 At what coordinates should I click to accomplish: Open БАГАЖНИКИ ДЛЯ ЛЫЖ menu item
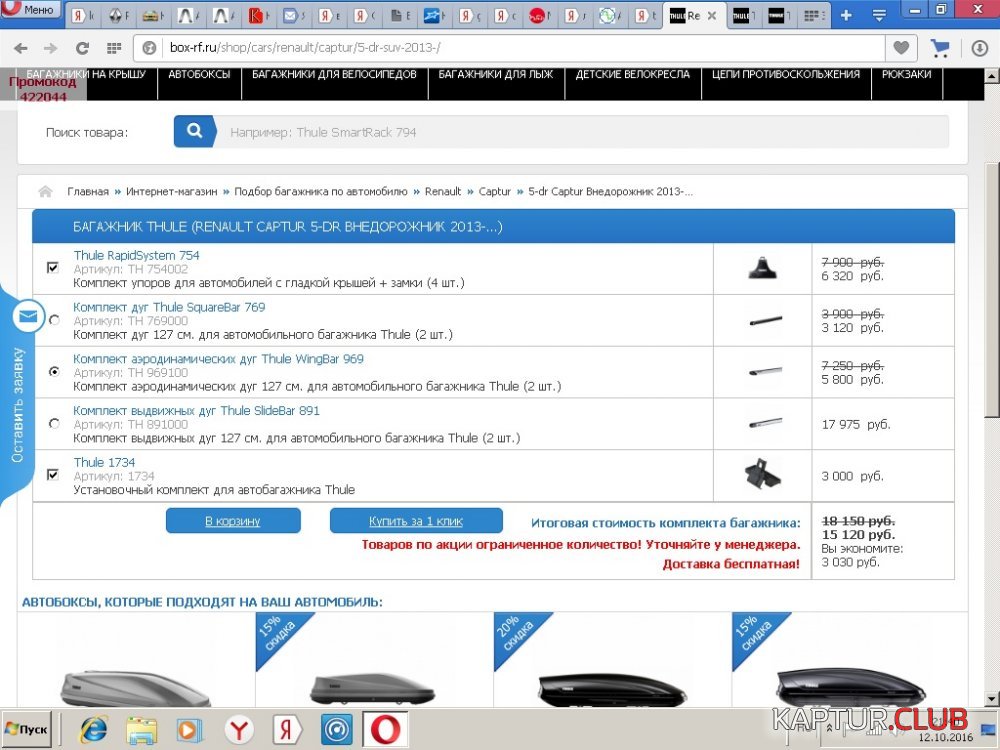tap(496, 75)
